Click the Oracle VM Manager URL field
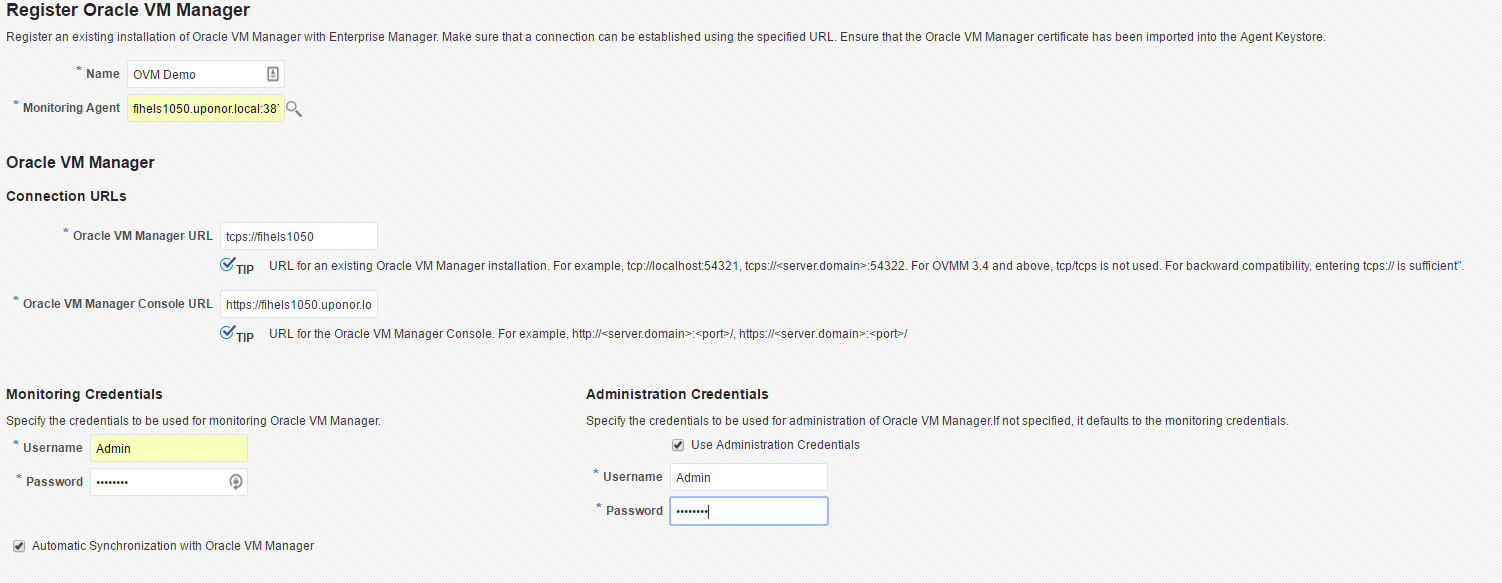This screenshot has width=1502, height=583. [x=299, y=236]
